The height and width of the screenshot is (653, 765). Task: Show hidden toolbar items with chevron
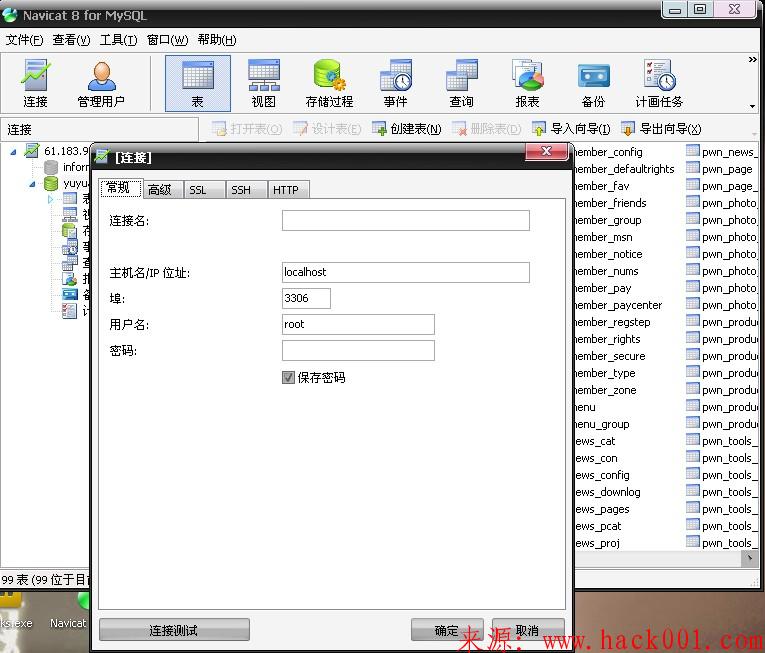pyautogui.click(x=753, y=60)
